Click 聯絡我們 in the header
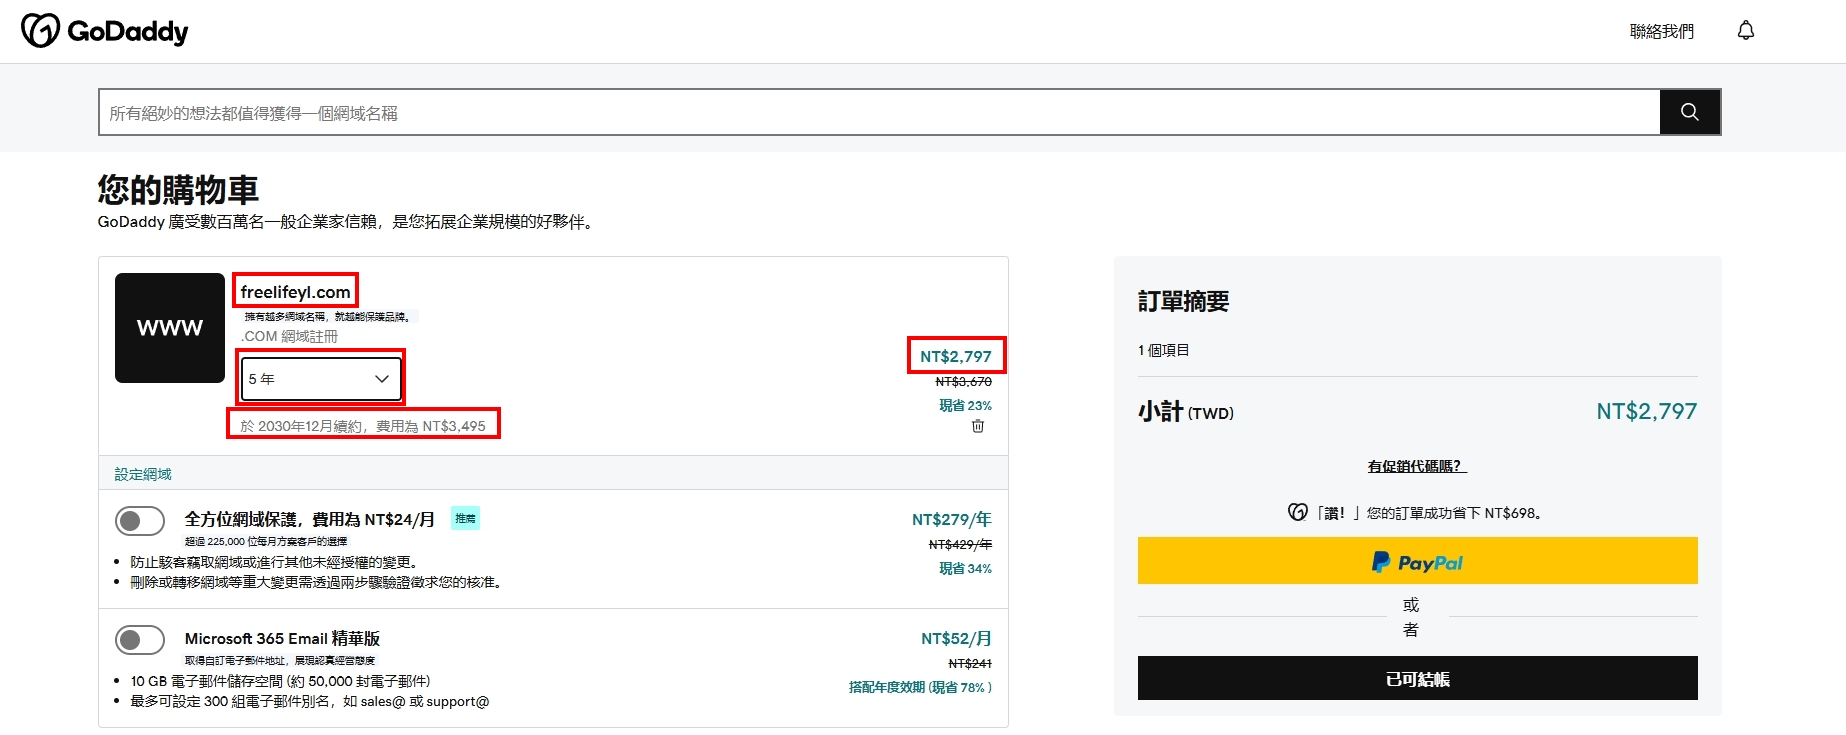 (x=1661, y=32)
